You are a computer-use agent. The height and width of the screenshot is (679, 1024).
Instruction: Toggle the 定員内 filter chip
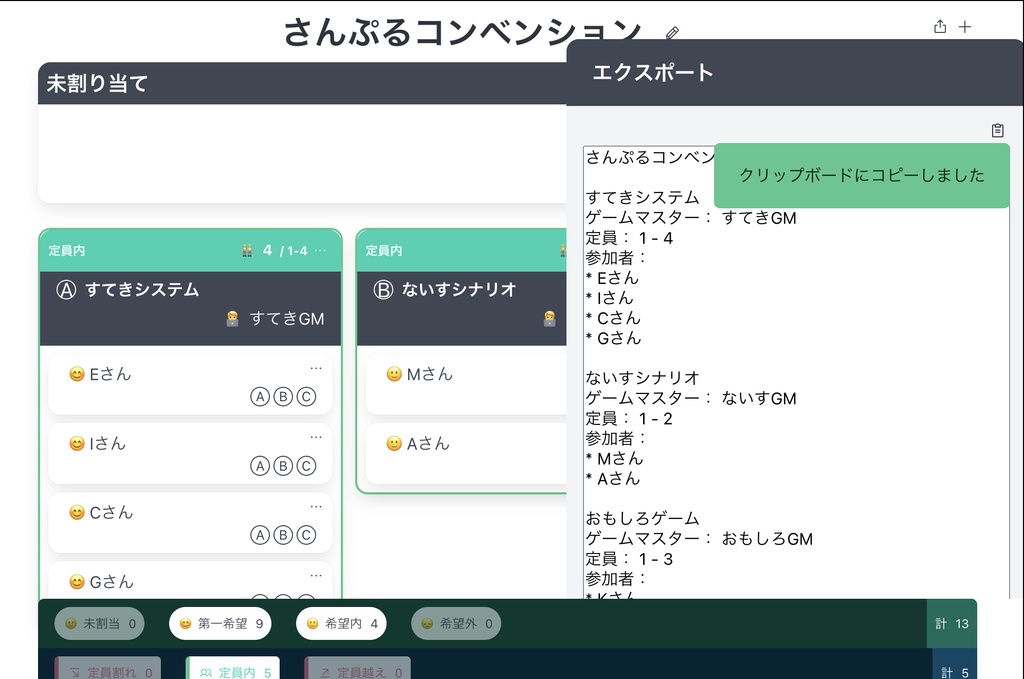click(233, 671)
